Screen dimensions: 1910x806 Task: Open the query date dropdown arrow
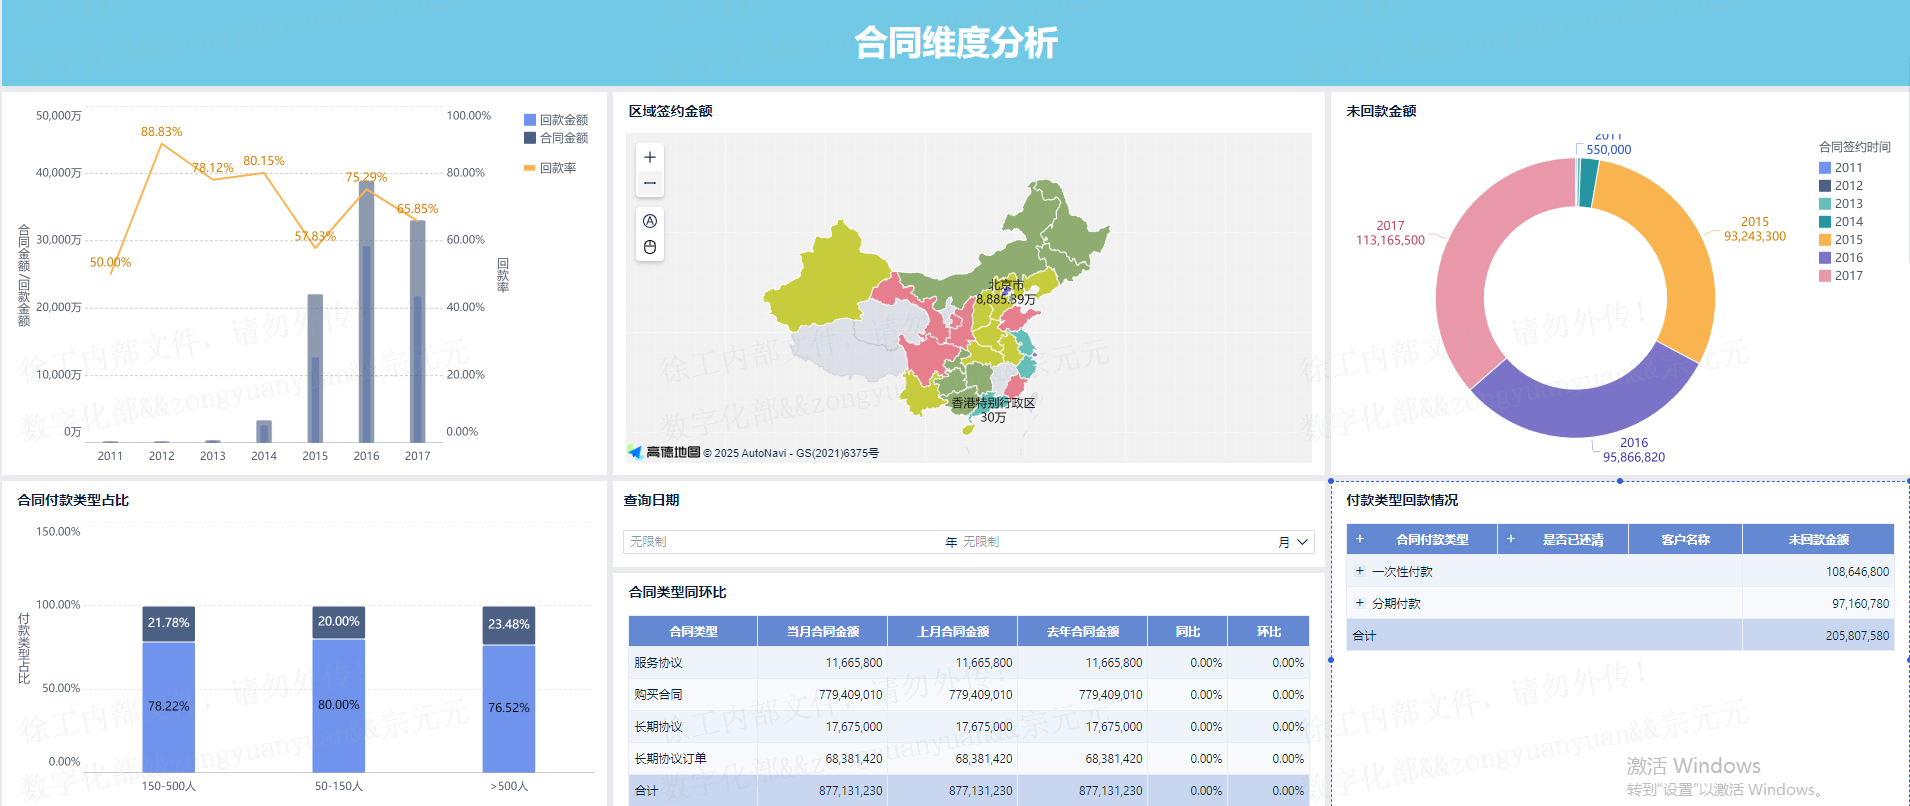(x=1302, y=542)
